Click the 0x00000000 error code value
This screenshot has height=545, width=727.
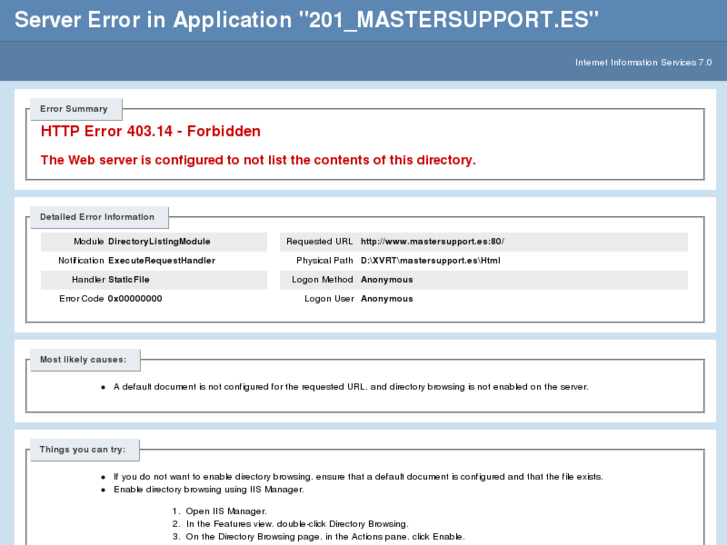point(135,298)
